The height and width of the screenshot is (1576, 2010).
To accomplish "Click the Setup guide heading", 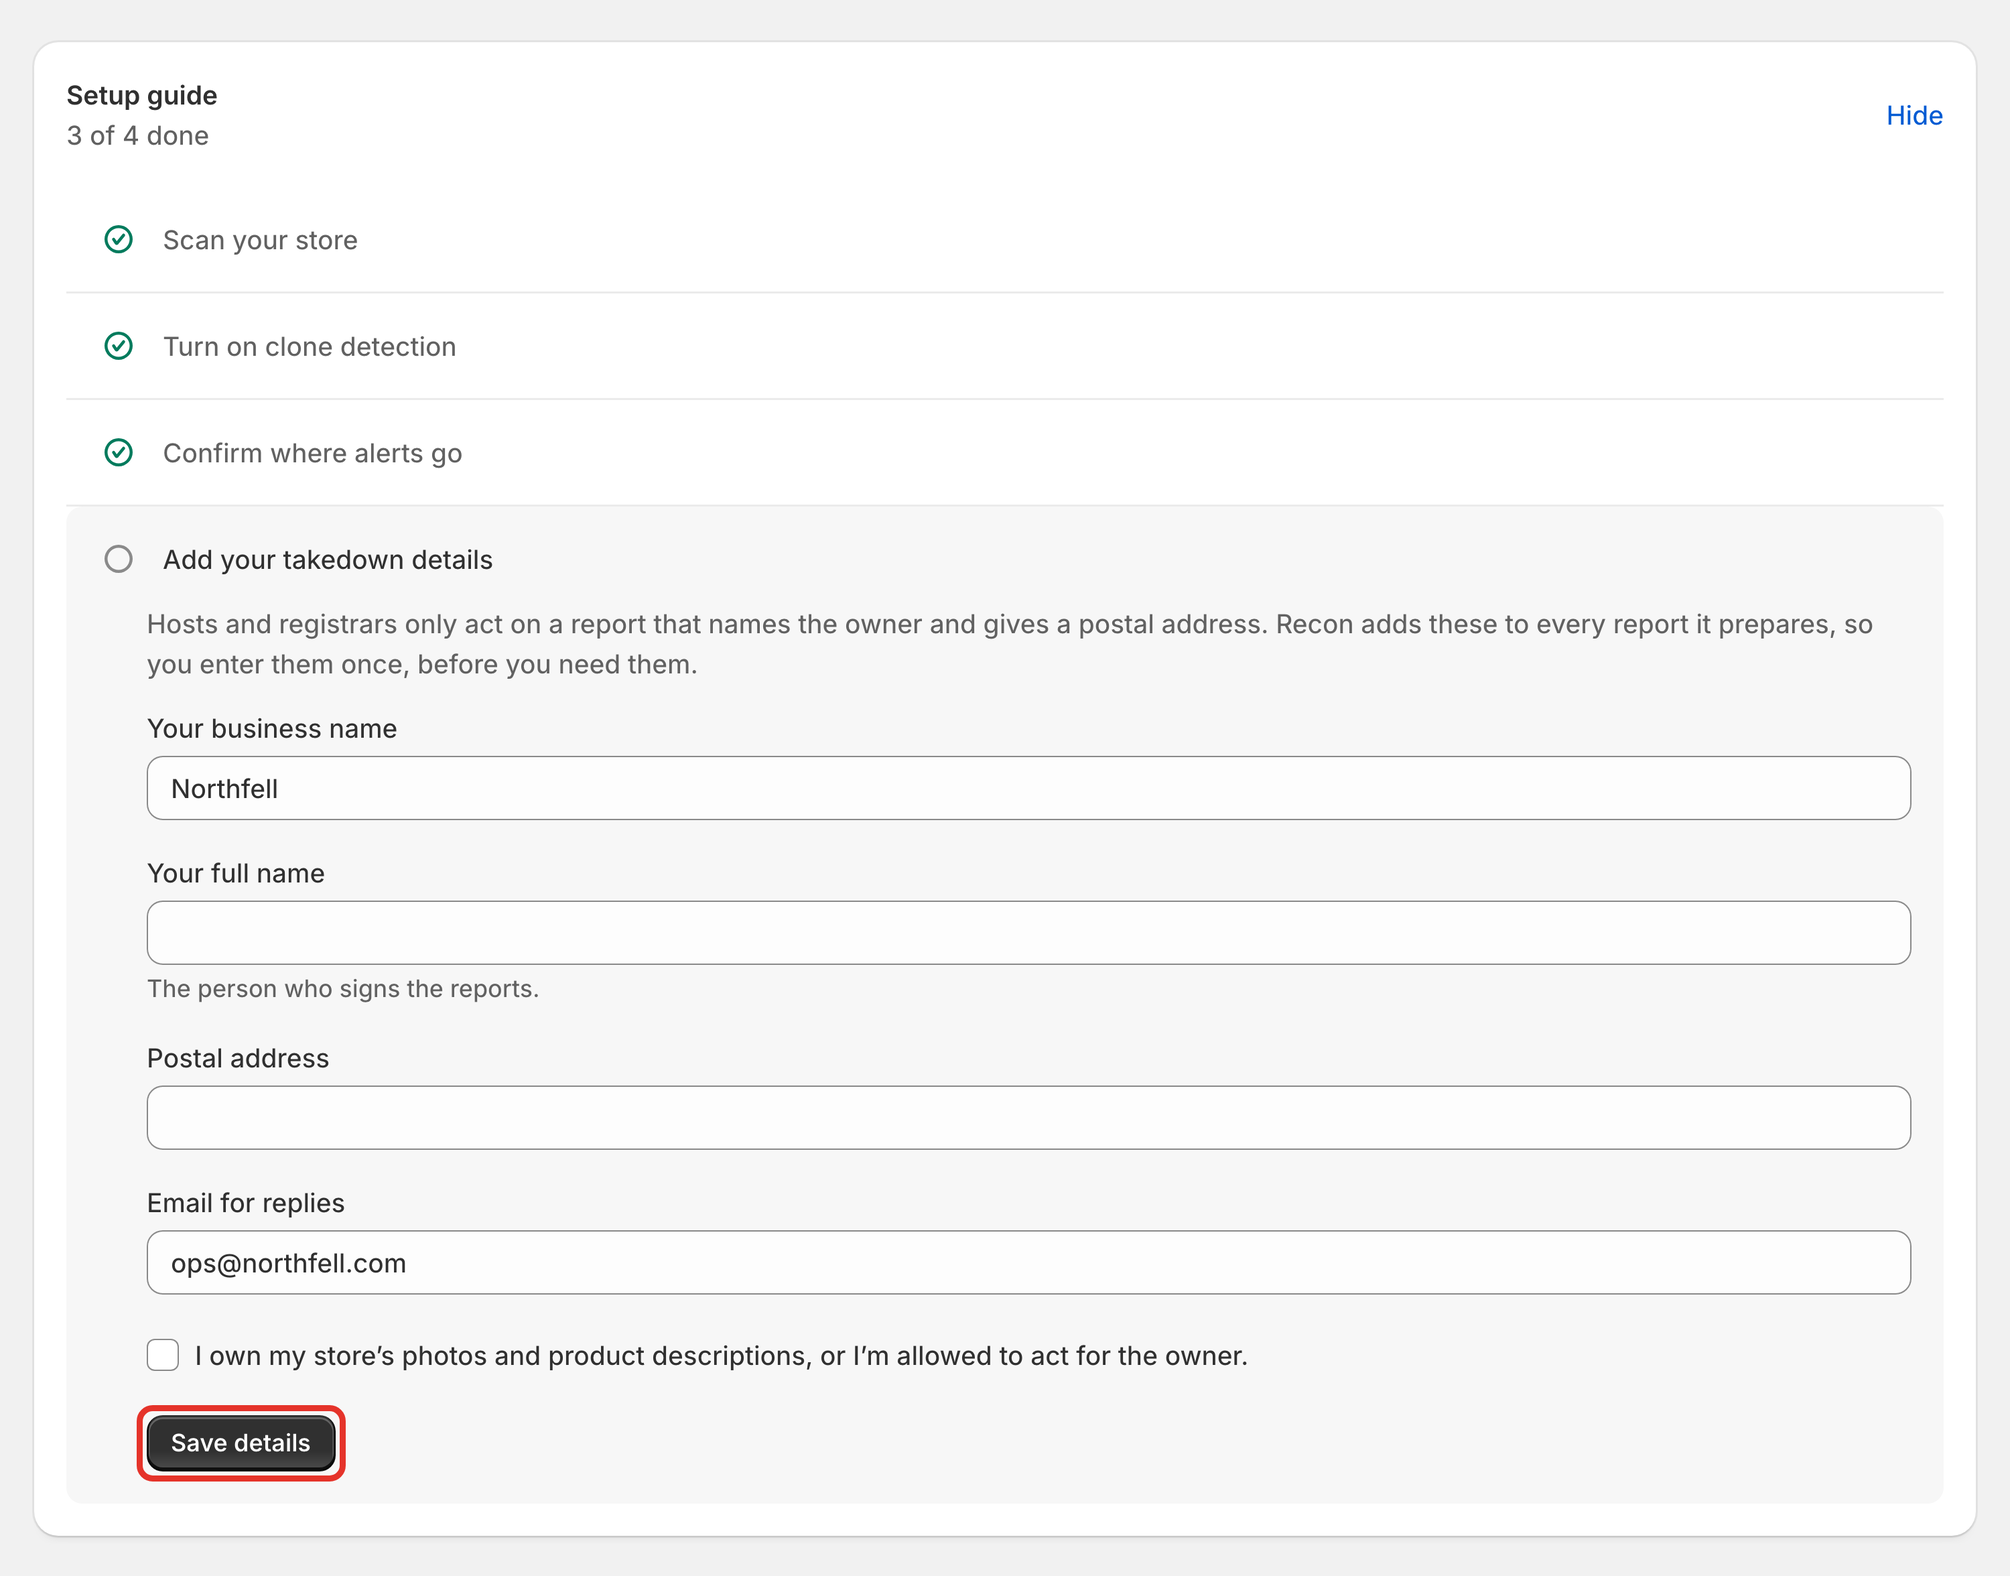I will (x=142, y=96).
